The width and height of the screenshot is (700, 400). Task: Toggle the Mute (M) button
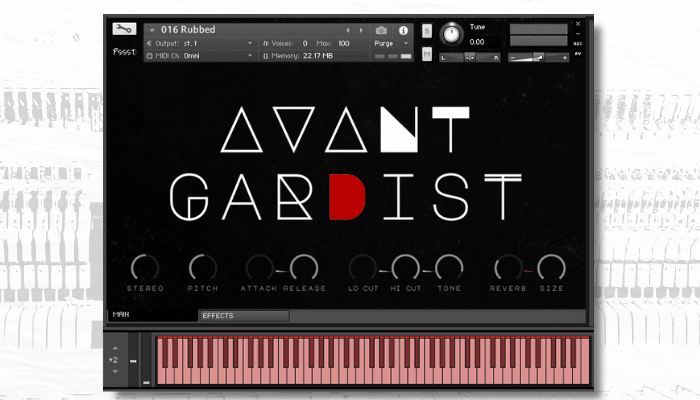pyautogui.click(x=427, y=53)
